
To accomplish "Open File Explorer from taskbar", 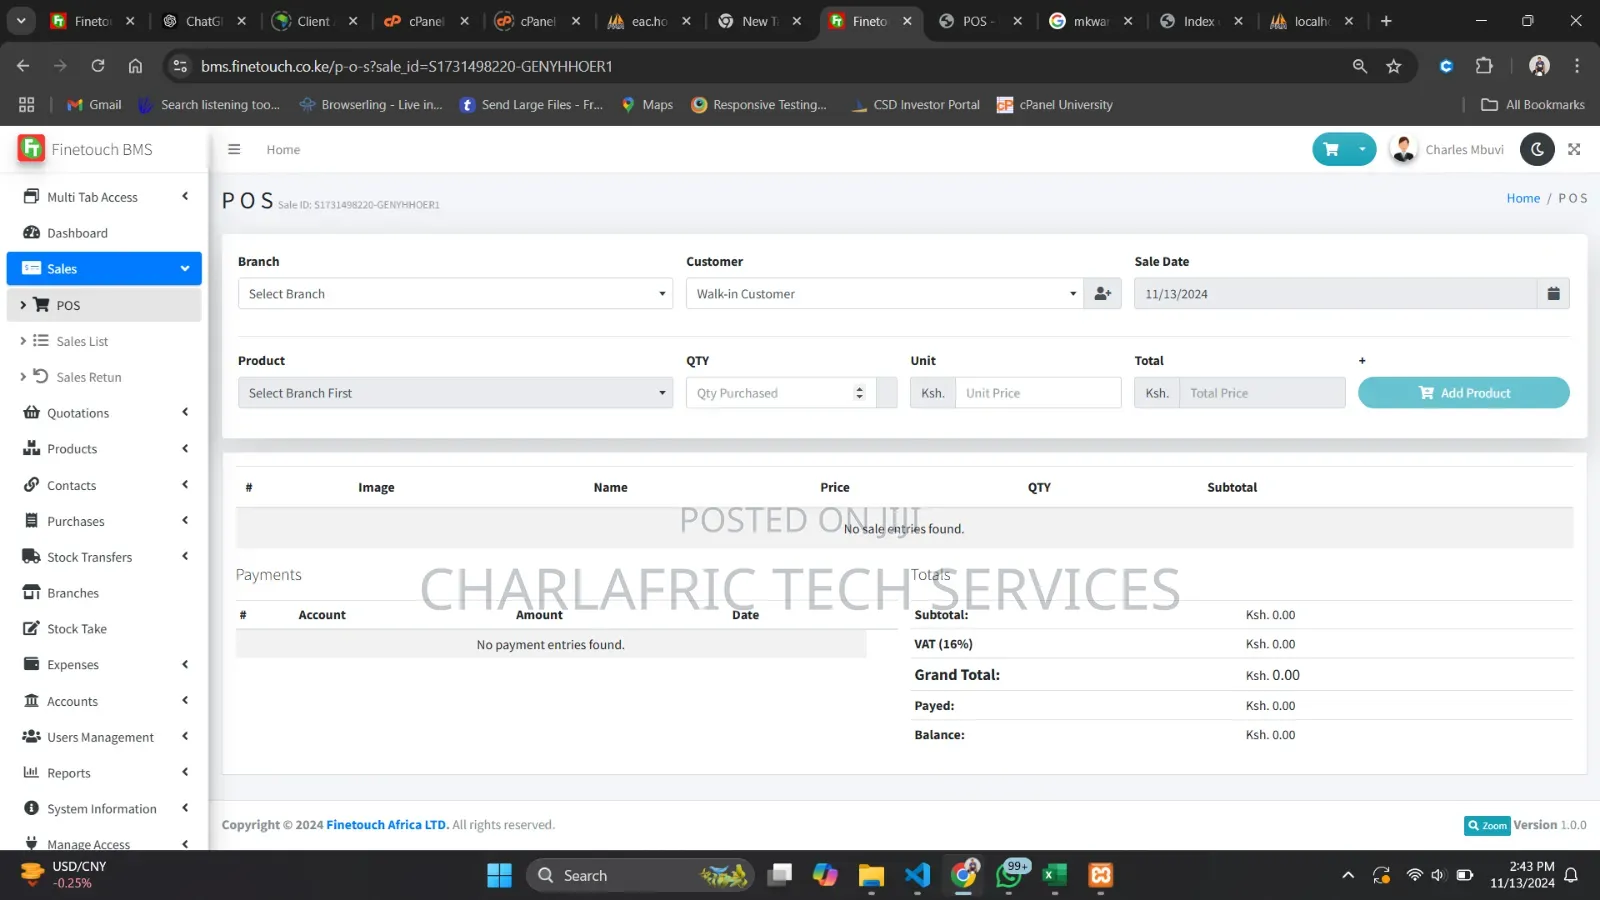I will point(871,876).
